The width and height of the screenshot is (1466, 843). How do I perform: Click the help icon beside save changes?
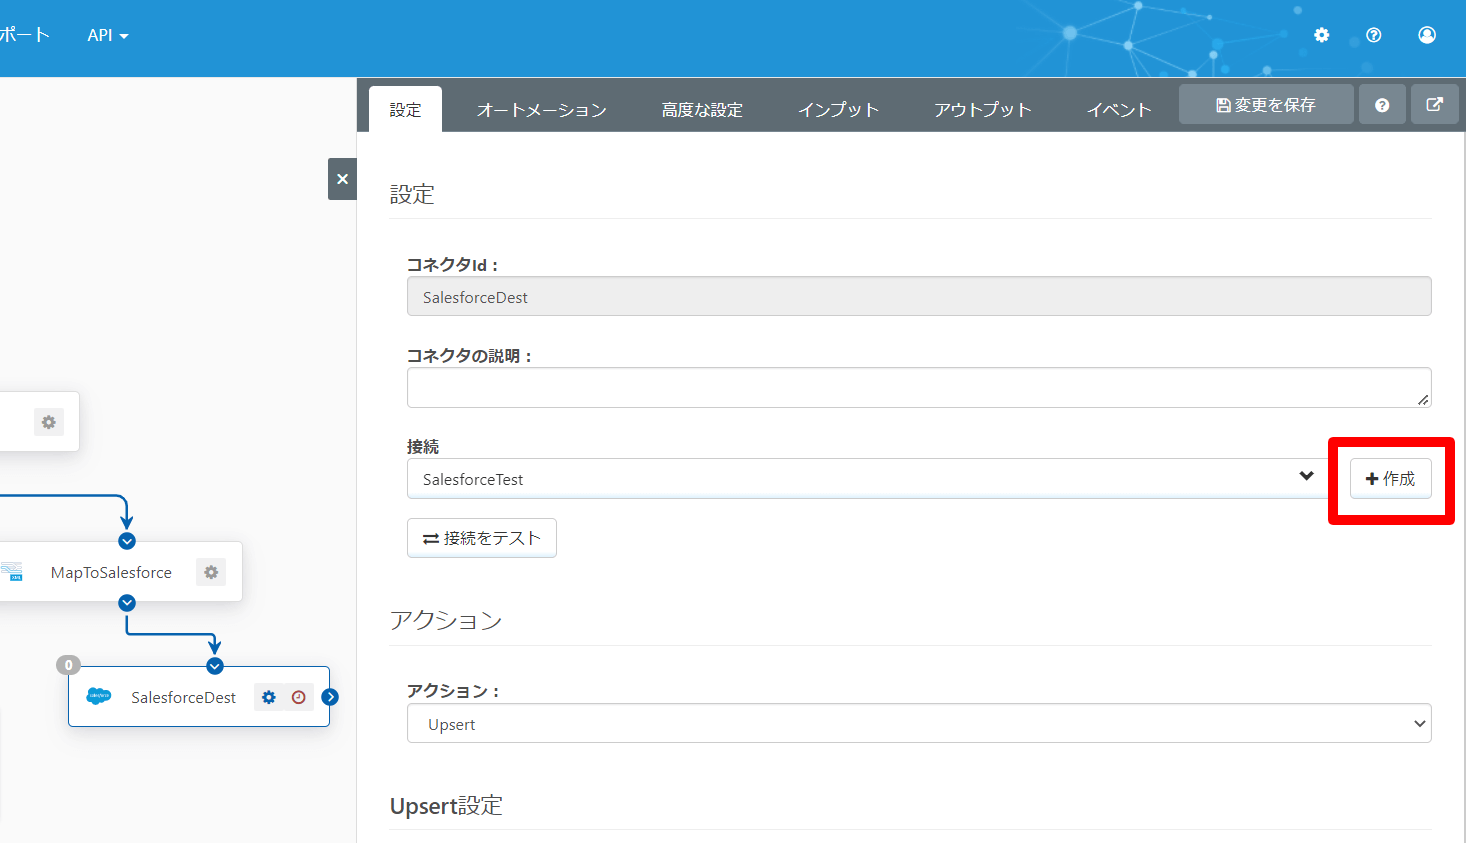point(1382,105)
